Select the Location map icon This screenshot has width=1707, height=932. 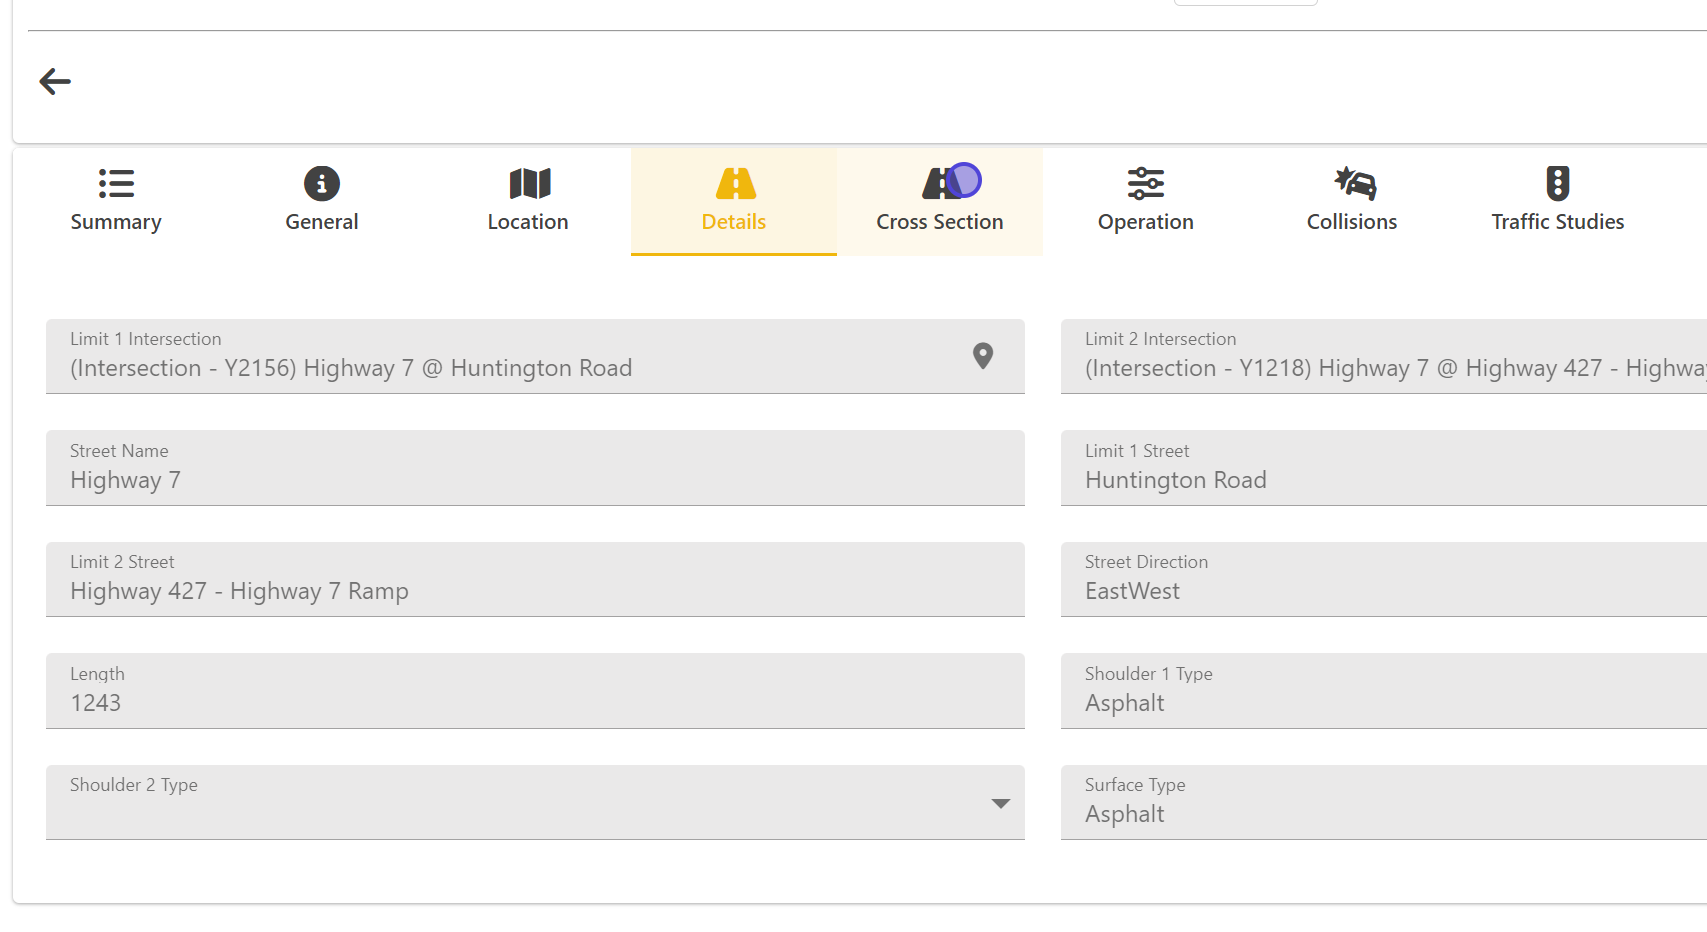[529, 184]
